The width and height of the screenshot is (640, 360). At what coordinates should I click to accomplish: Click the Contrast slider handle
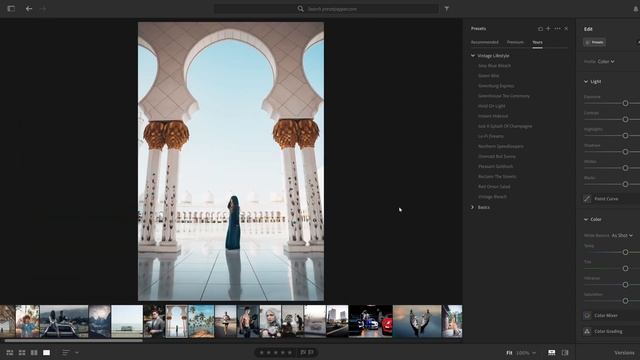625,120
